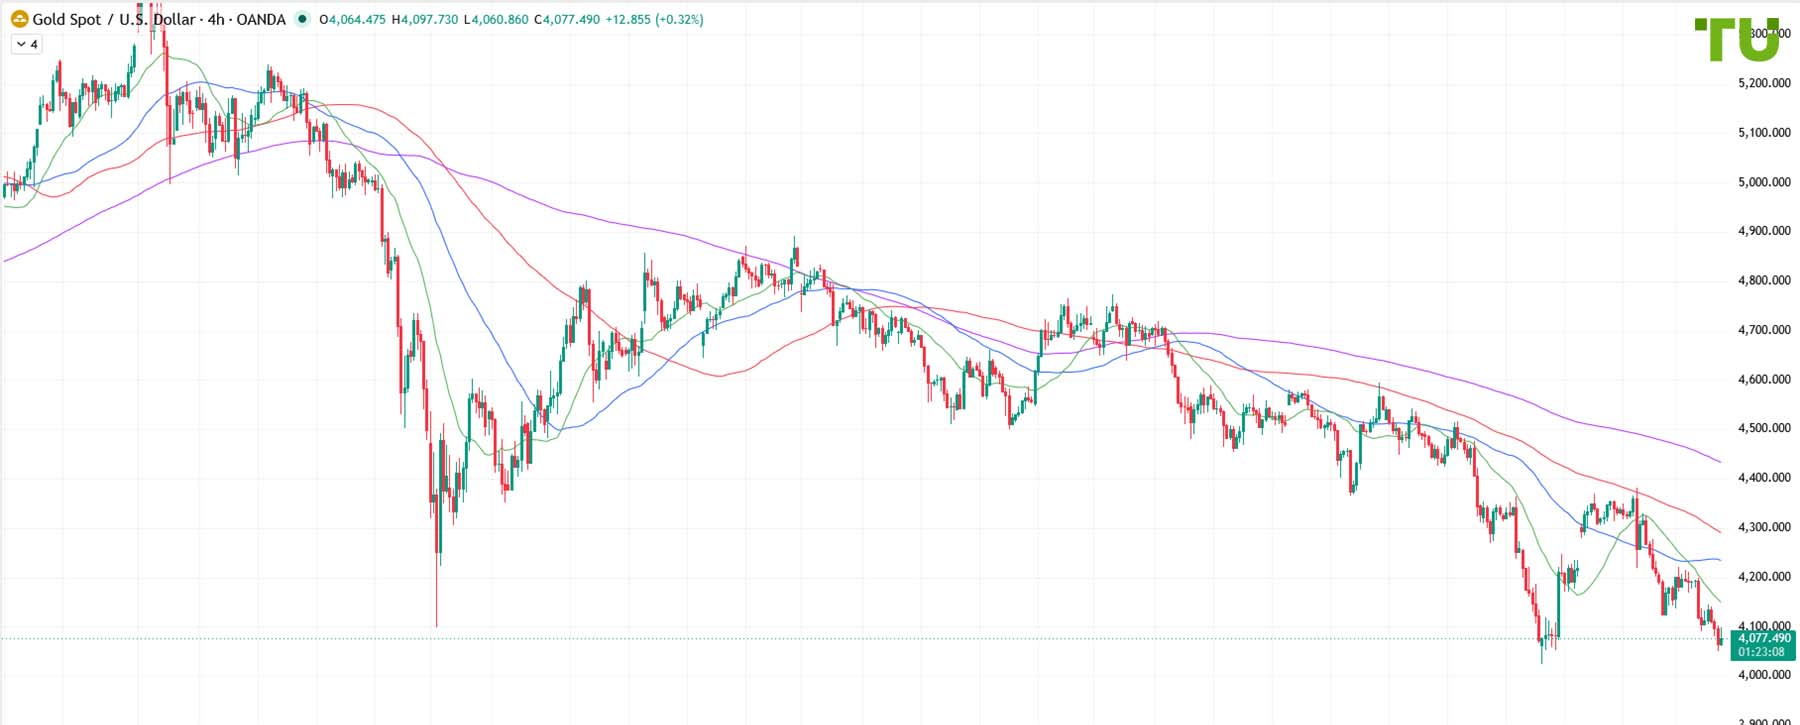
Task: Click the current price label 4,077.490
Action: tap(1764, 638)
